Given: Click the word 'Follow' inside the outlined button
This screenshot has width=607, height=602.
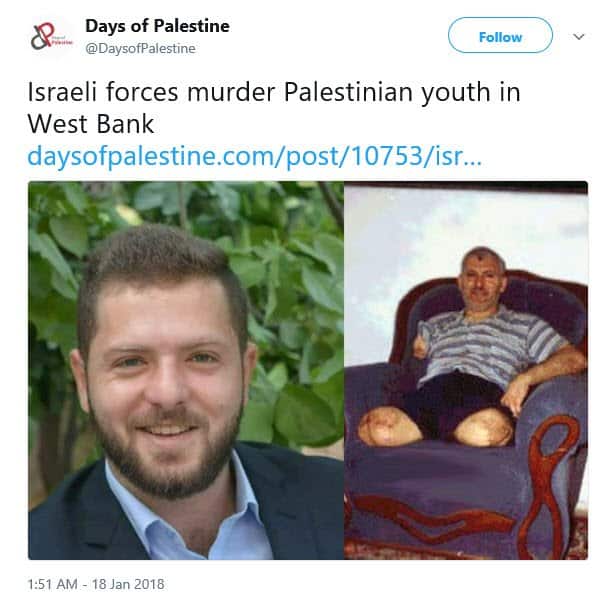Looking at the screenshot, I should tap(500, 37).
